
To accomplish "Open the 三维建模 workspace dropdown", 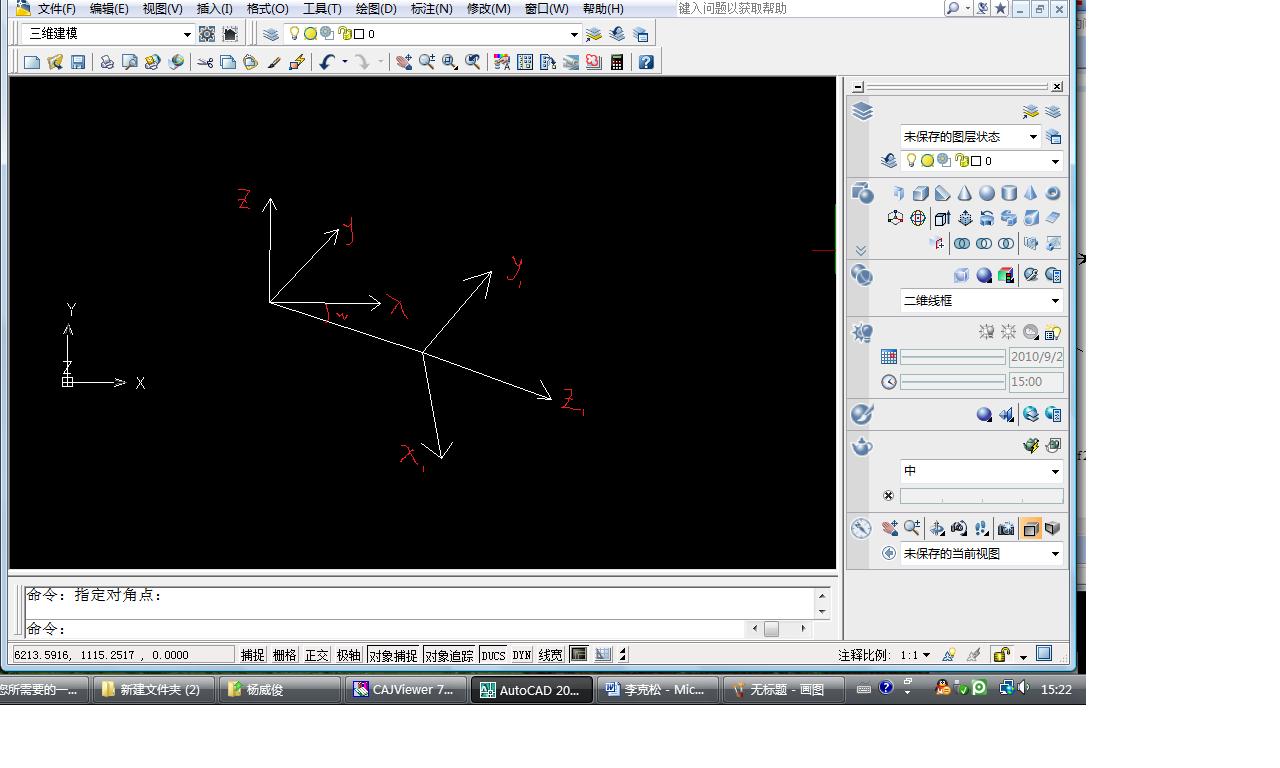I will (108, 34).
